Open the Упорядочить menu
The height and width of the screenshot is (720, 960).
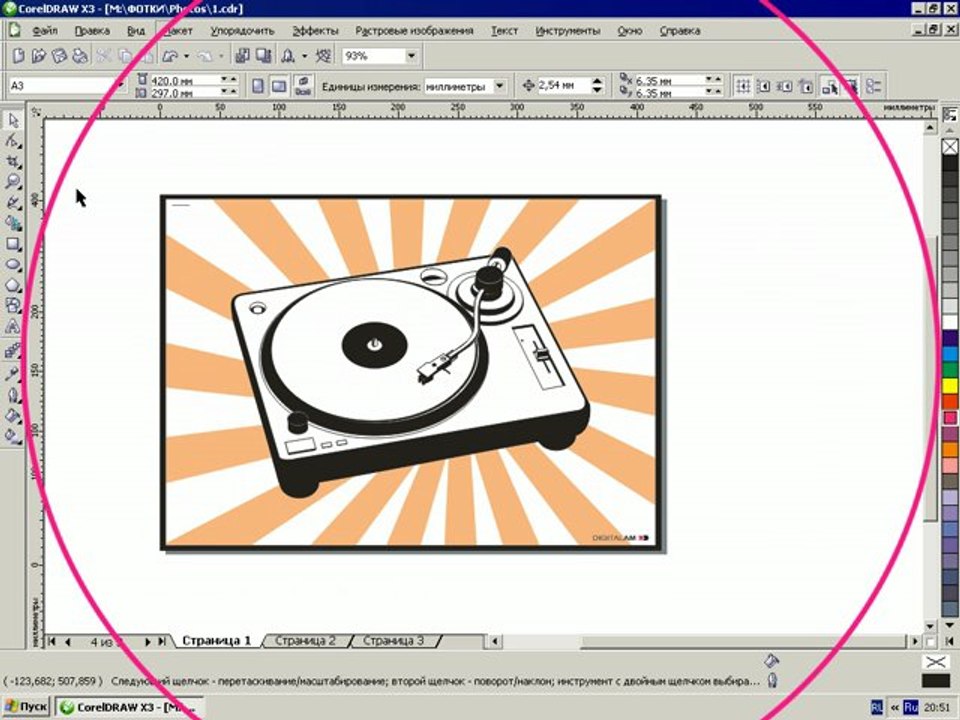(242, 30)
